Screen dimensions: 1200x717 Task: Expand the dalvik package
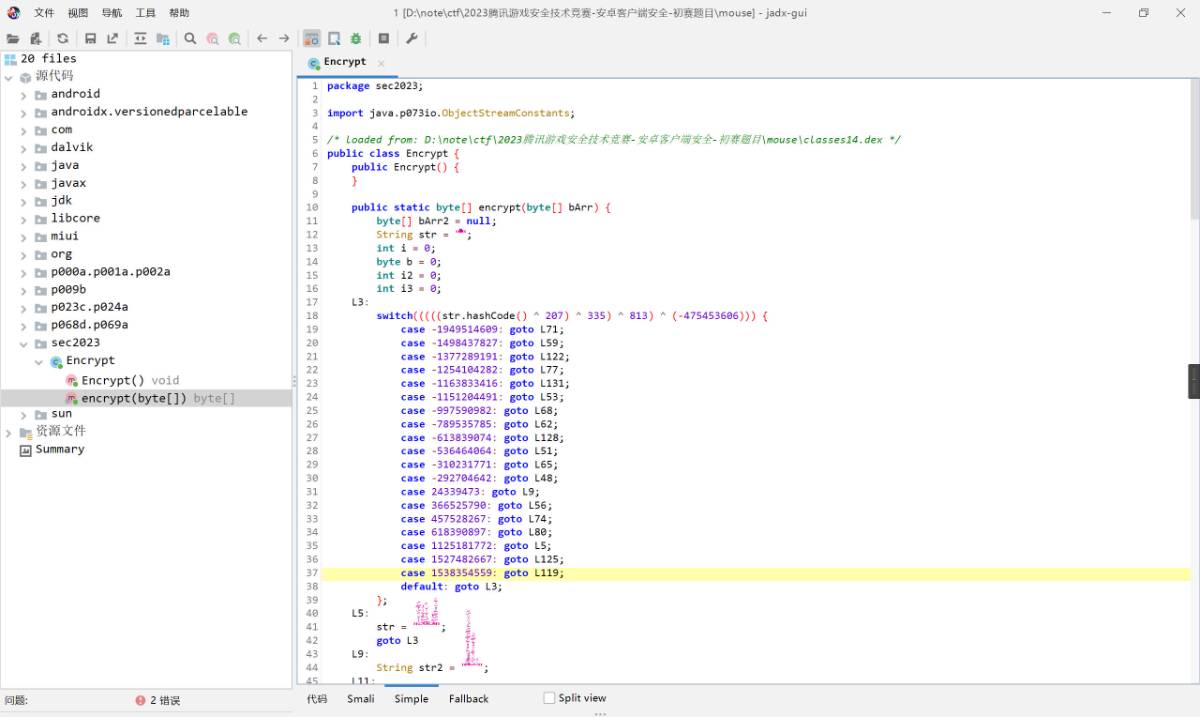pyautogui.click(x=24, y=148)
